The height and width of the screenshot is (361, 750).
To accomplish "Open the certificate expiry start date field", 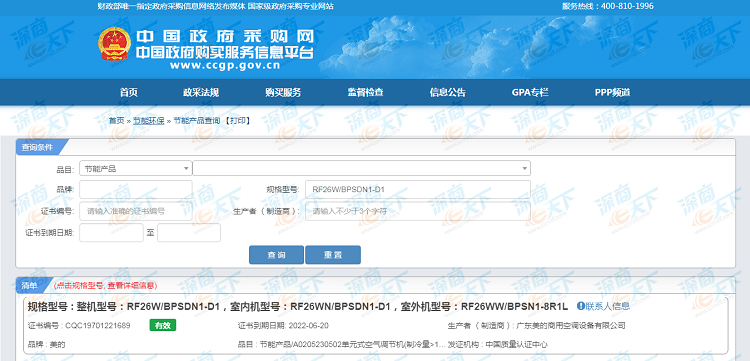I will tap(111, 233).
